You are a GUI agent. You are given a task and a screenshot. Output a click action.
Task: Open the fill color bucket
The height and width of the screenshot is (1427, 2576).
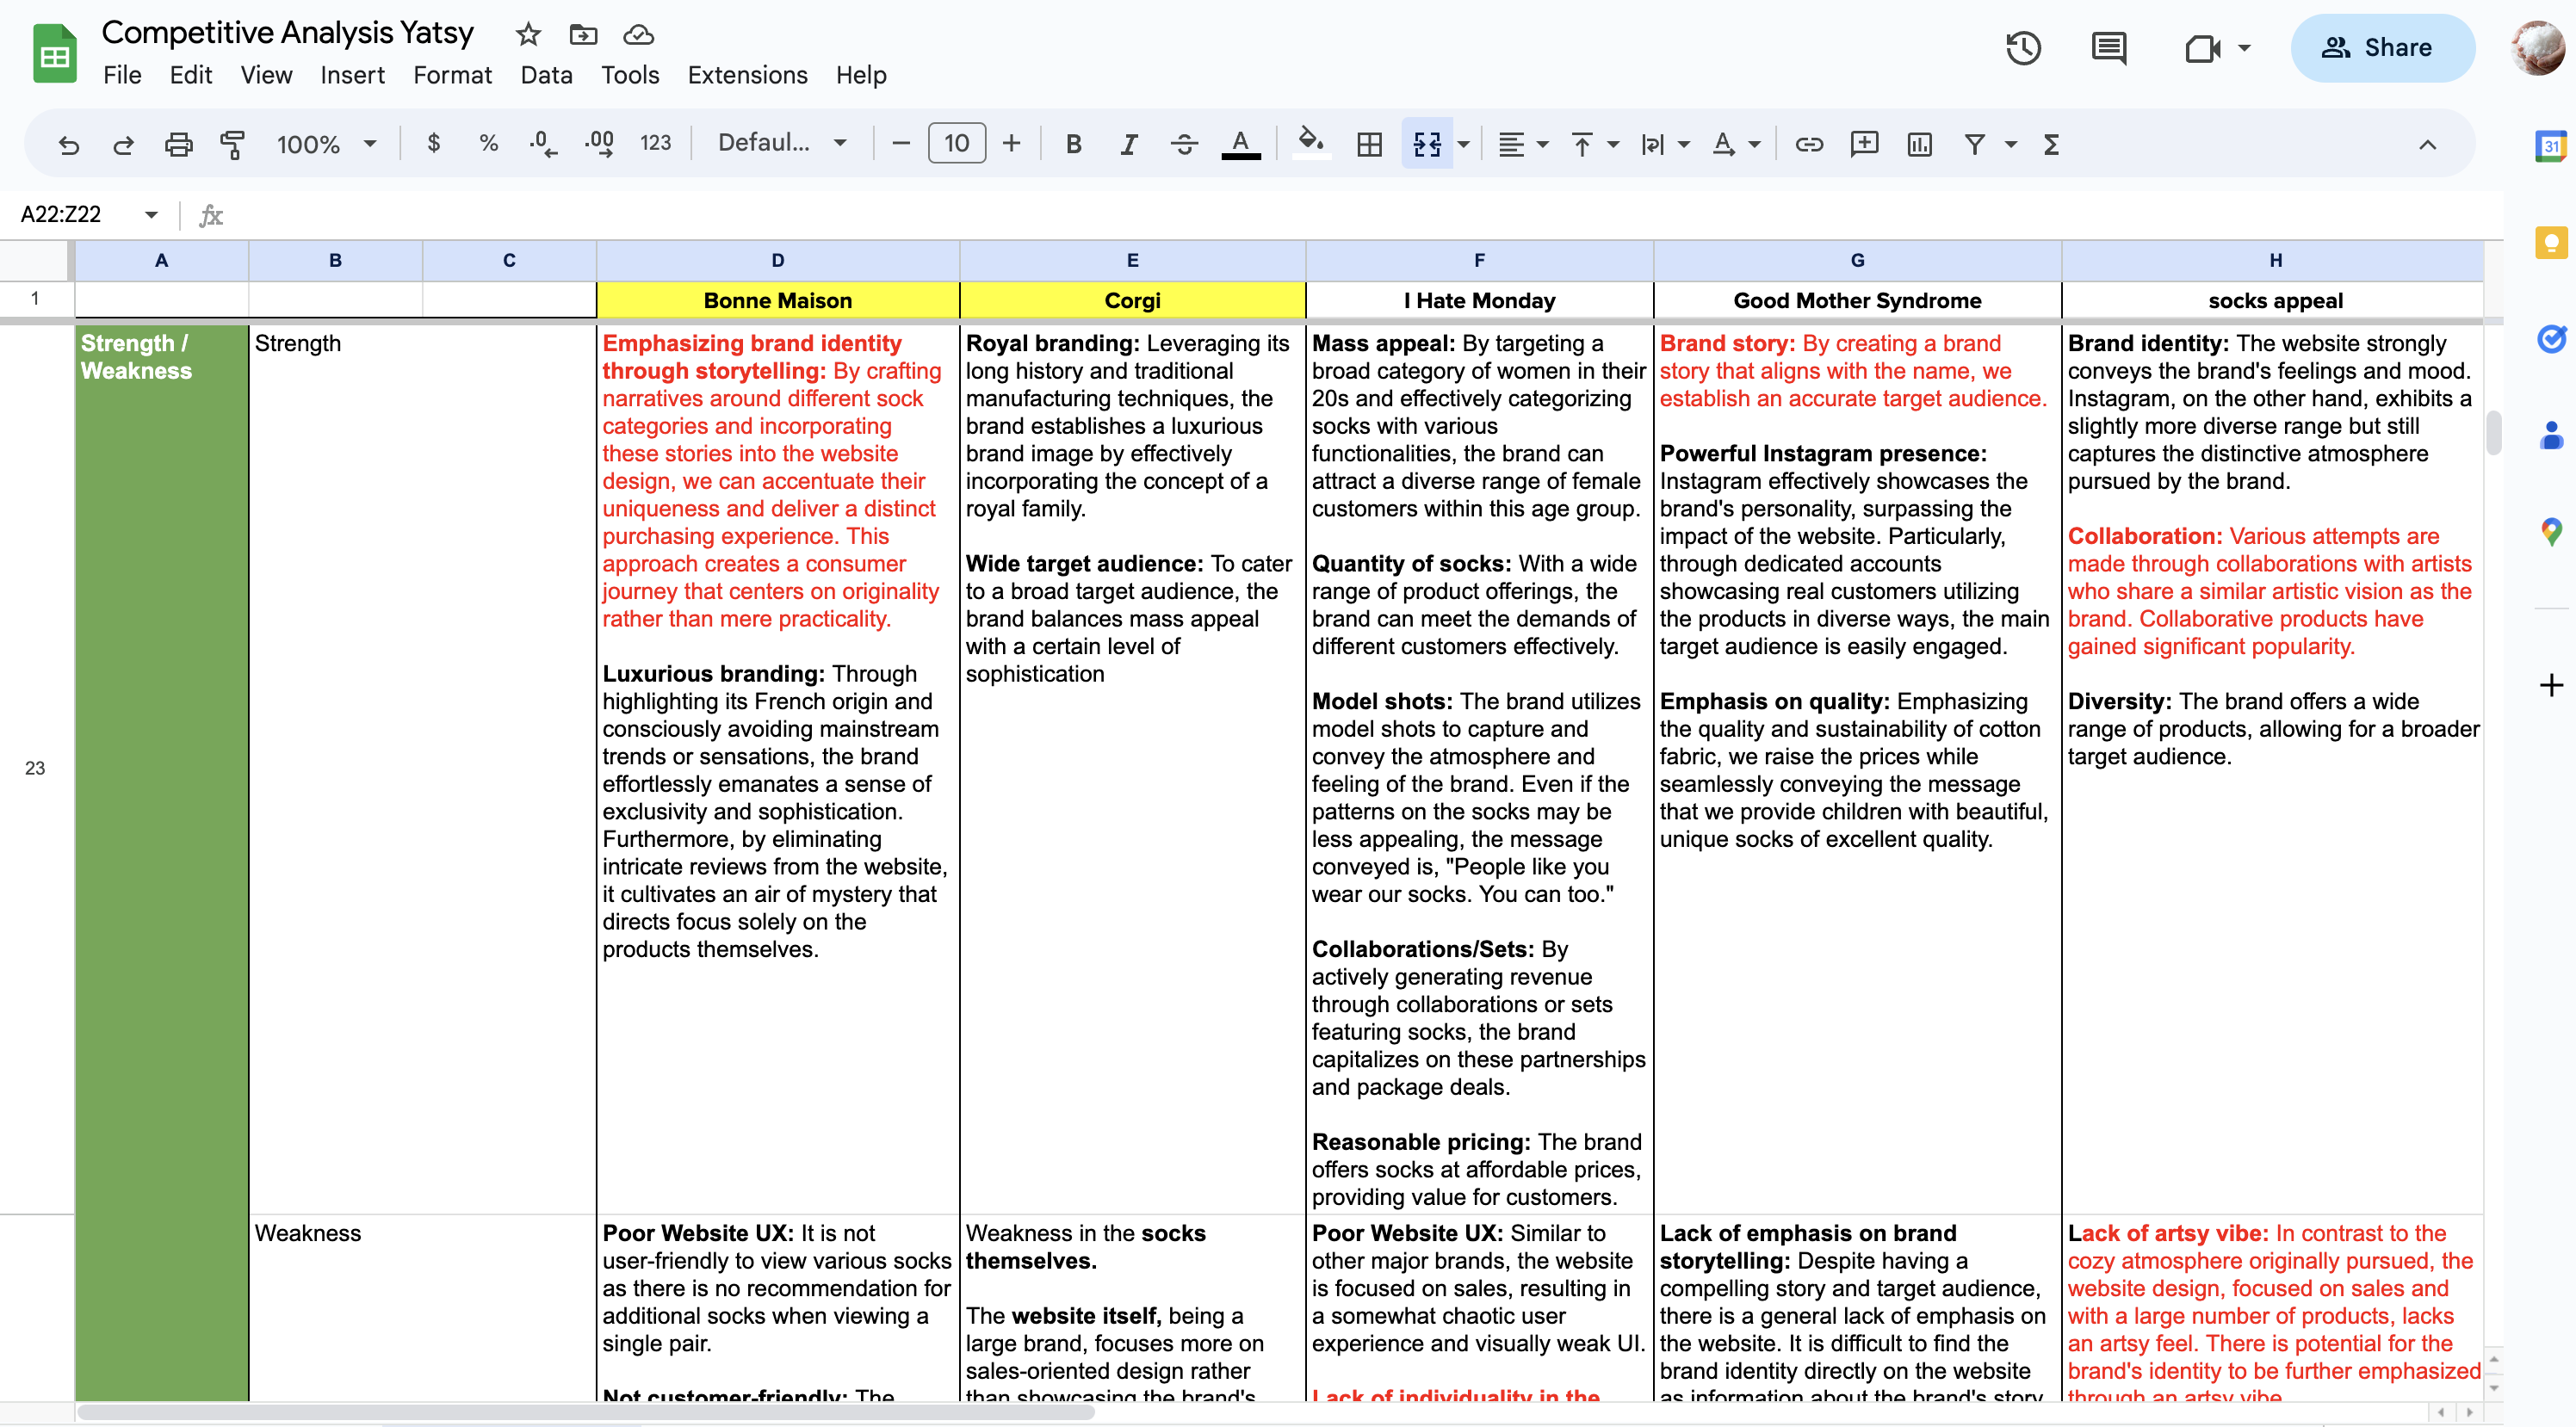[1310, 142]
